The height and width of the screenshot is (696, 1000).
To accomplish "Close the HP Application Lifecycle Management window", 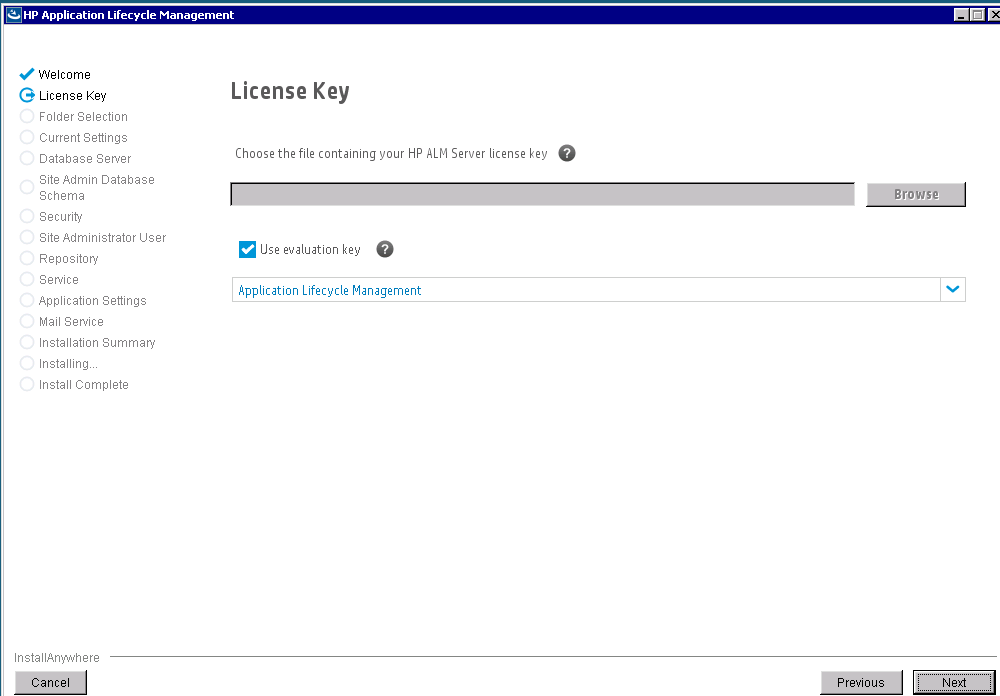I will tap(993, 15).
